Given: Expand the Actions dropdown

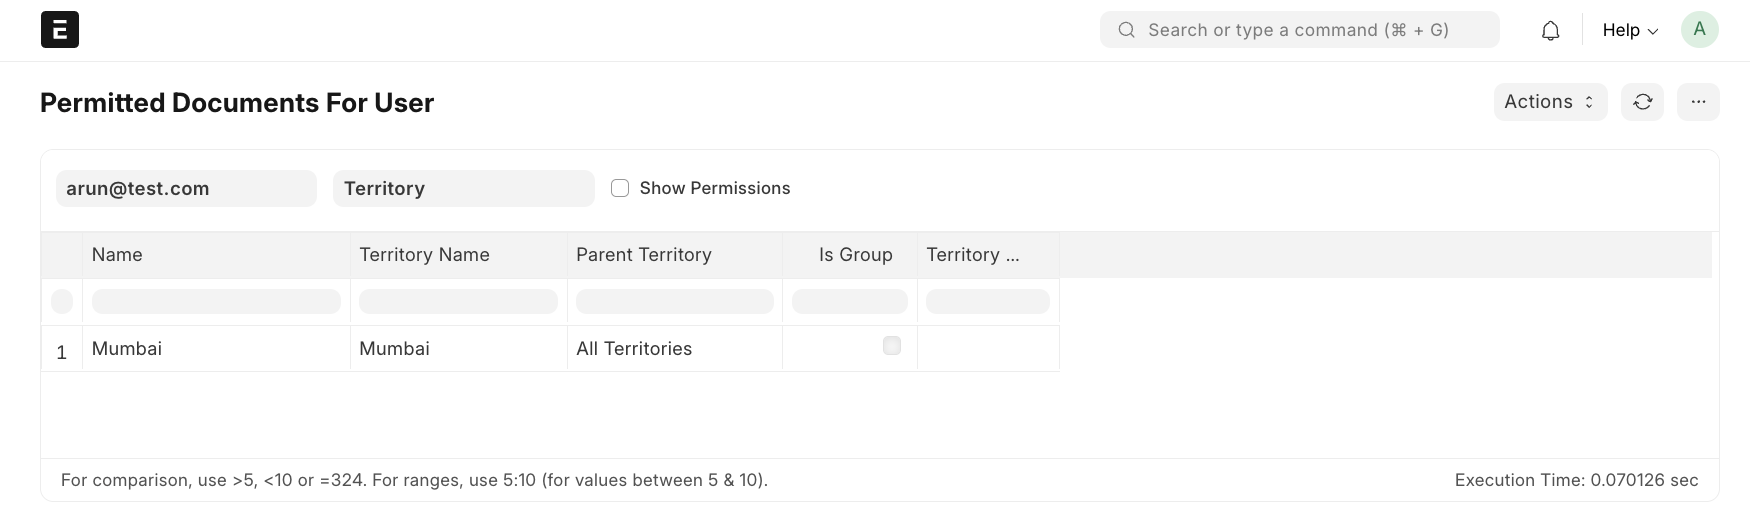Looking at the screenshot, I should pos(1549,102).
